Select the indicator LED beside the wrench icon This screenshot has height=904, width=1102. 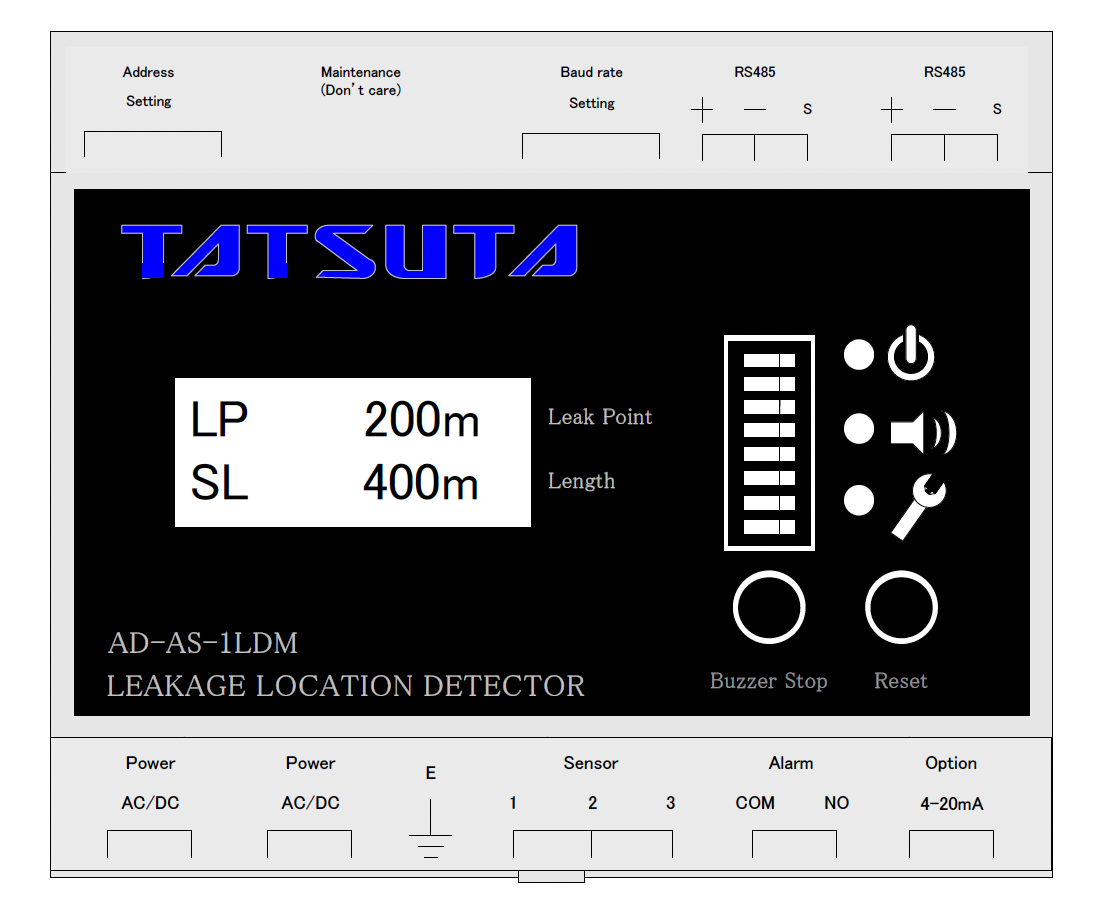point(859,501)
